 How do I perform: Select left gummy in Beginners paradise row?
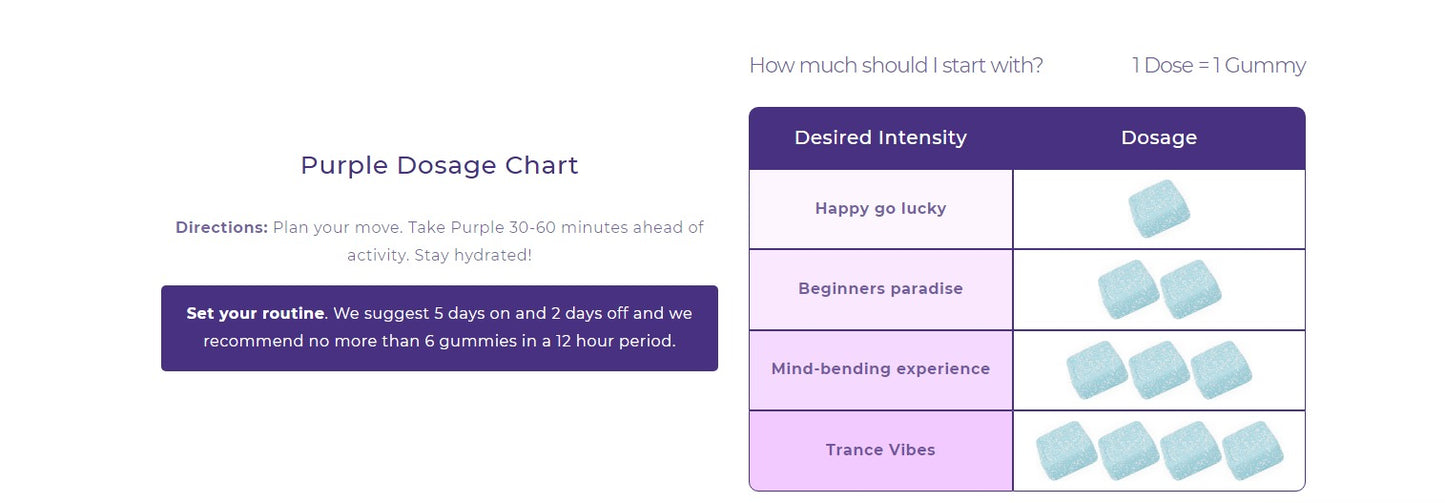coord(1128,289)
